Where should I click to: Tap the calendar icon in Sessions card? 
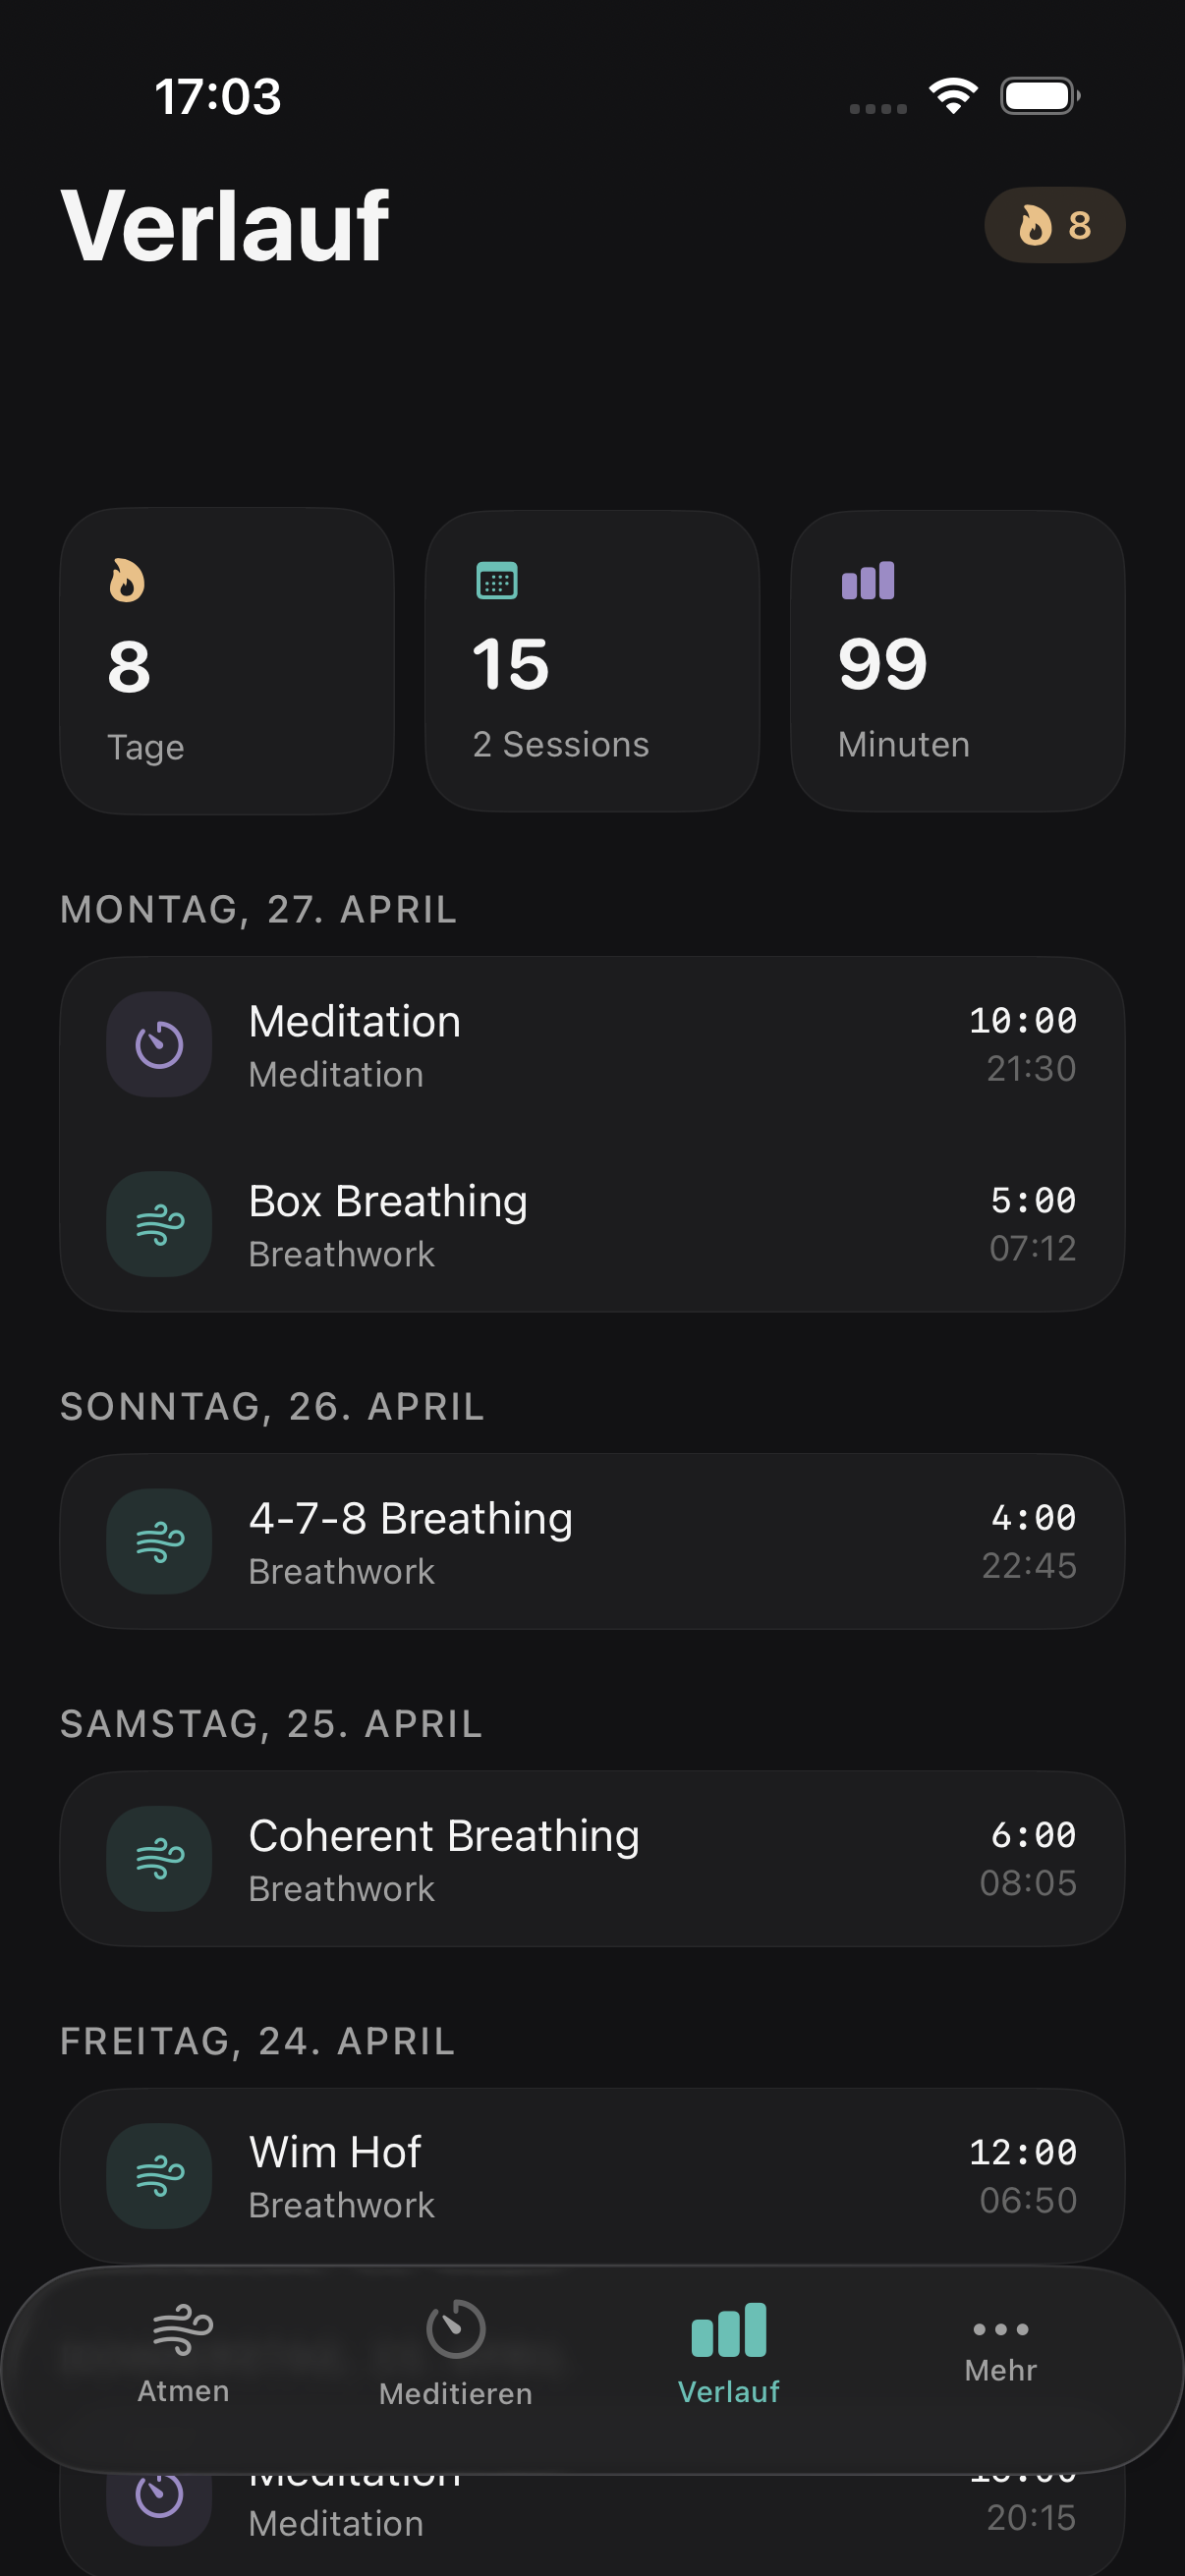pyautogui.click(x=496, y=580)
